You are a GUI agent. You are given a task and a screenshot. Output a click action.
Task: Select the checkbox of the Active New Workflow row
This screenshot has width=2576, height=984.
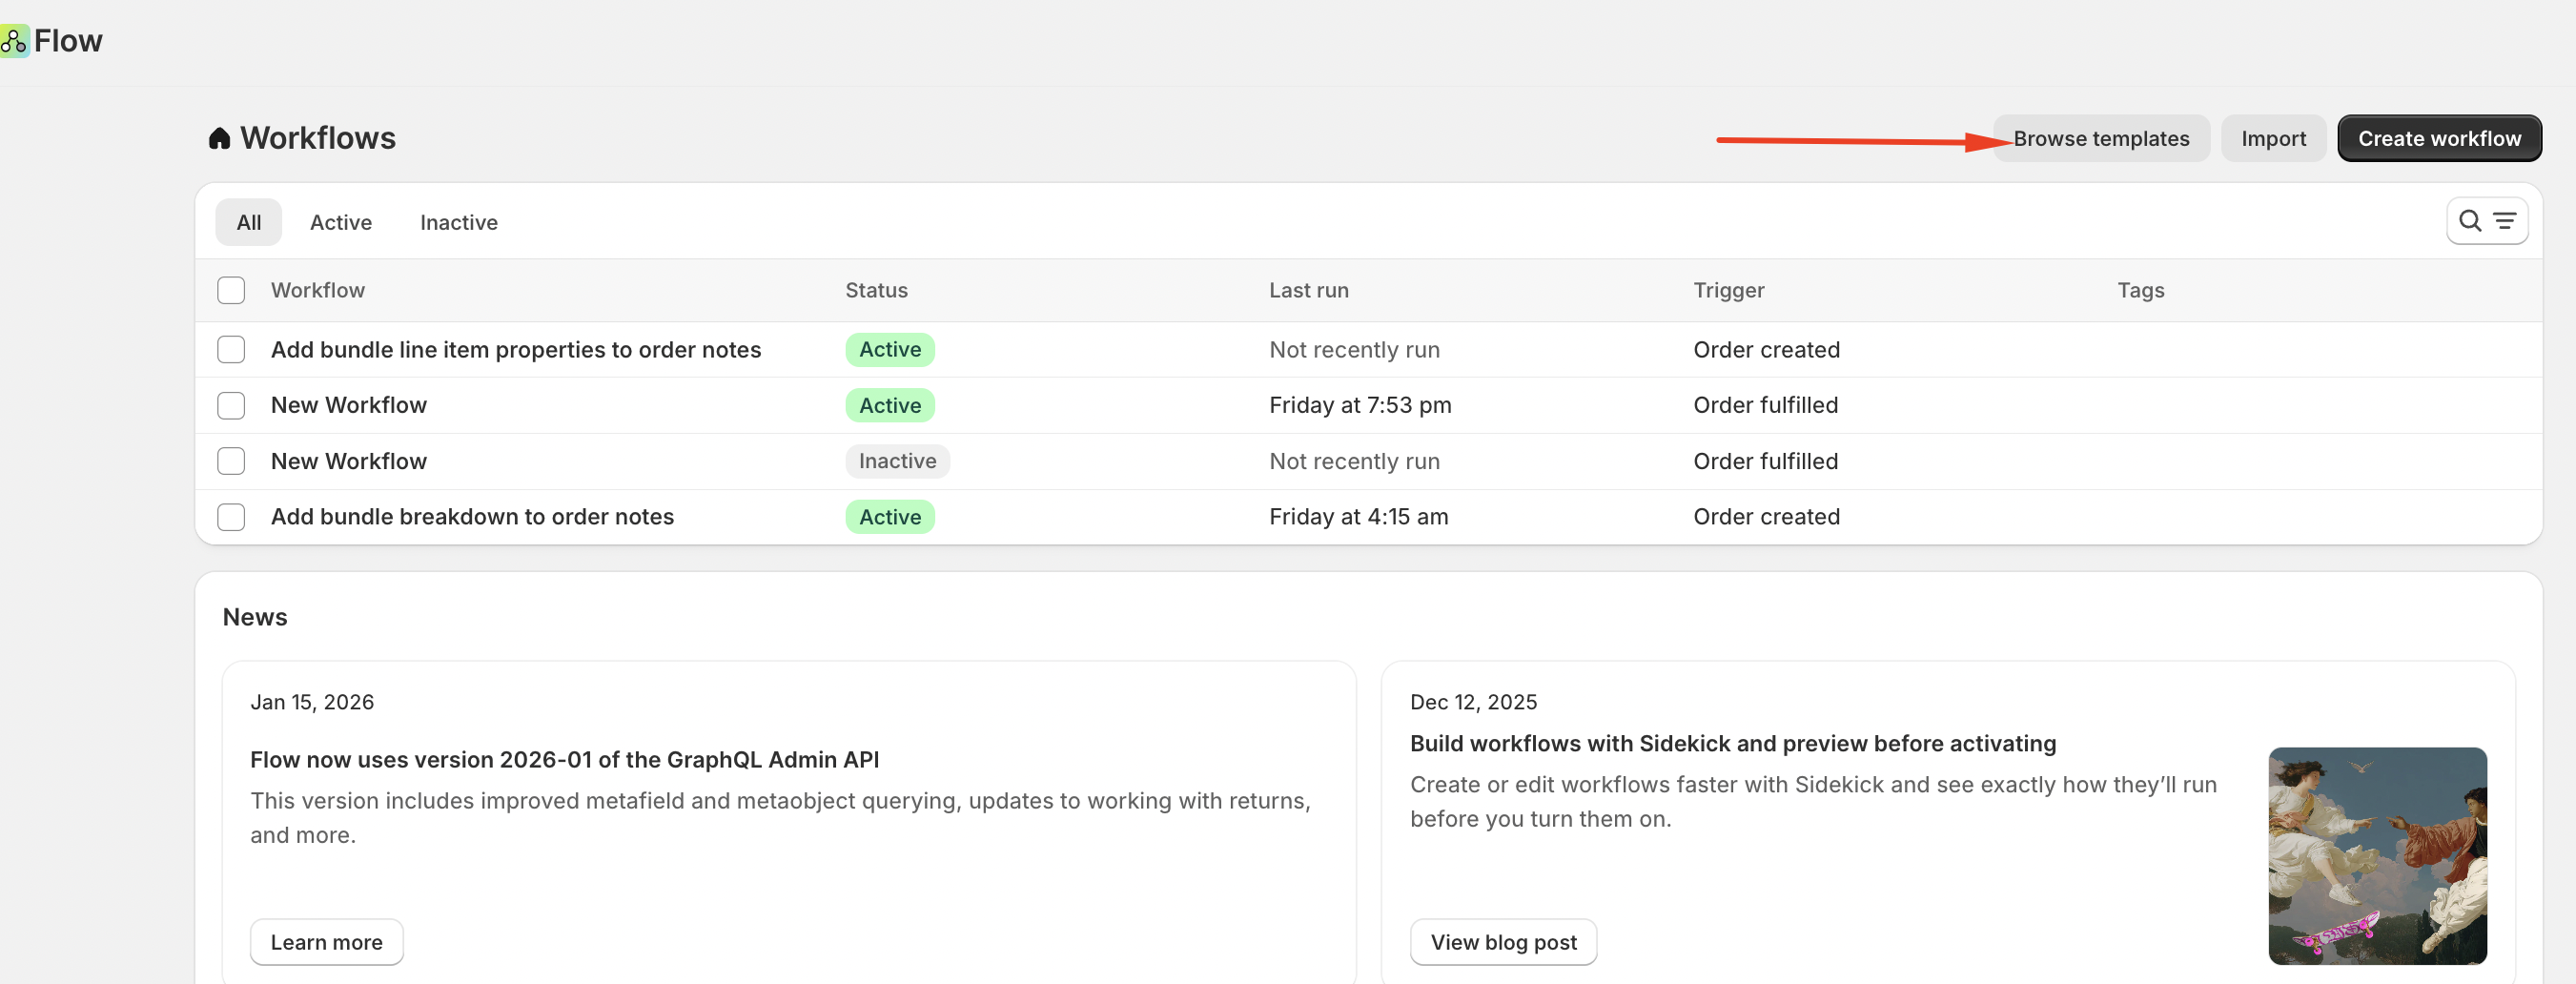231,405
